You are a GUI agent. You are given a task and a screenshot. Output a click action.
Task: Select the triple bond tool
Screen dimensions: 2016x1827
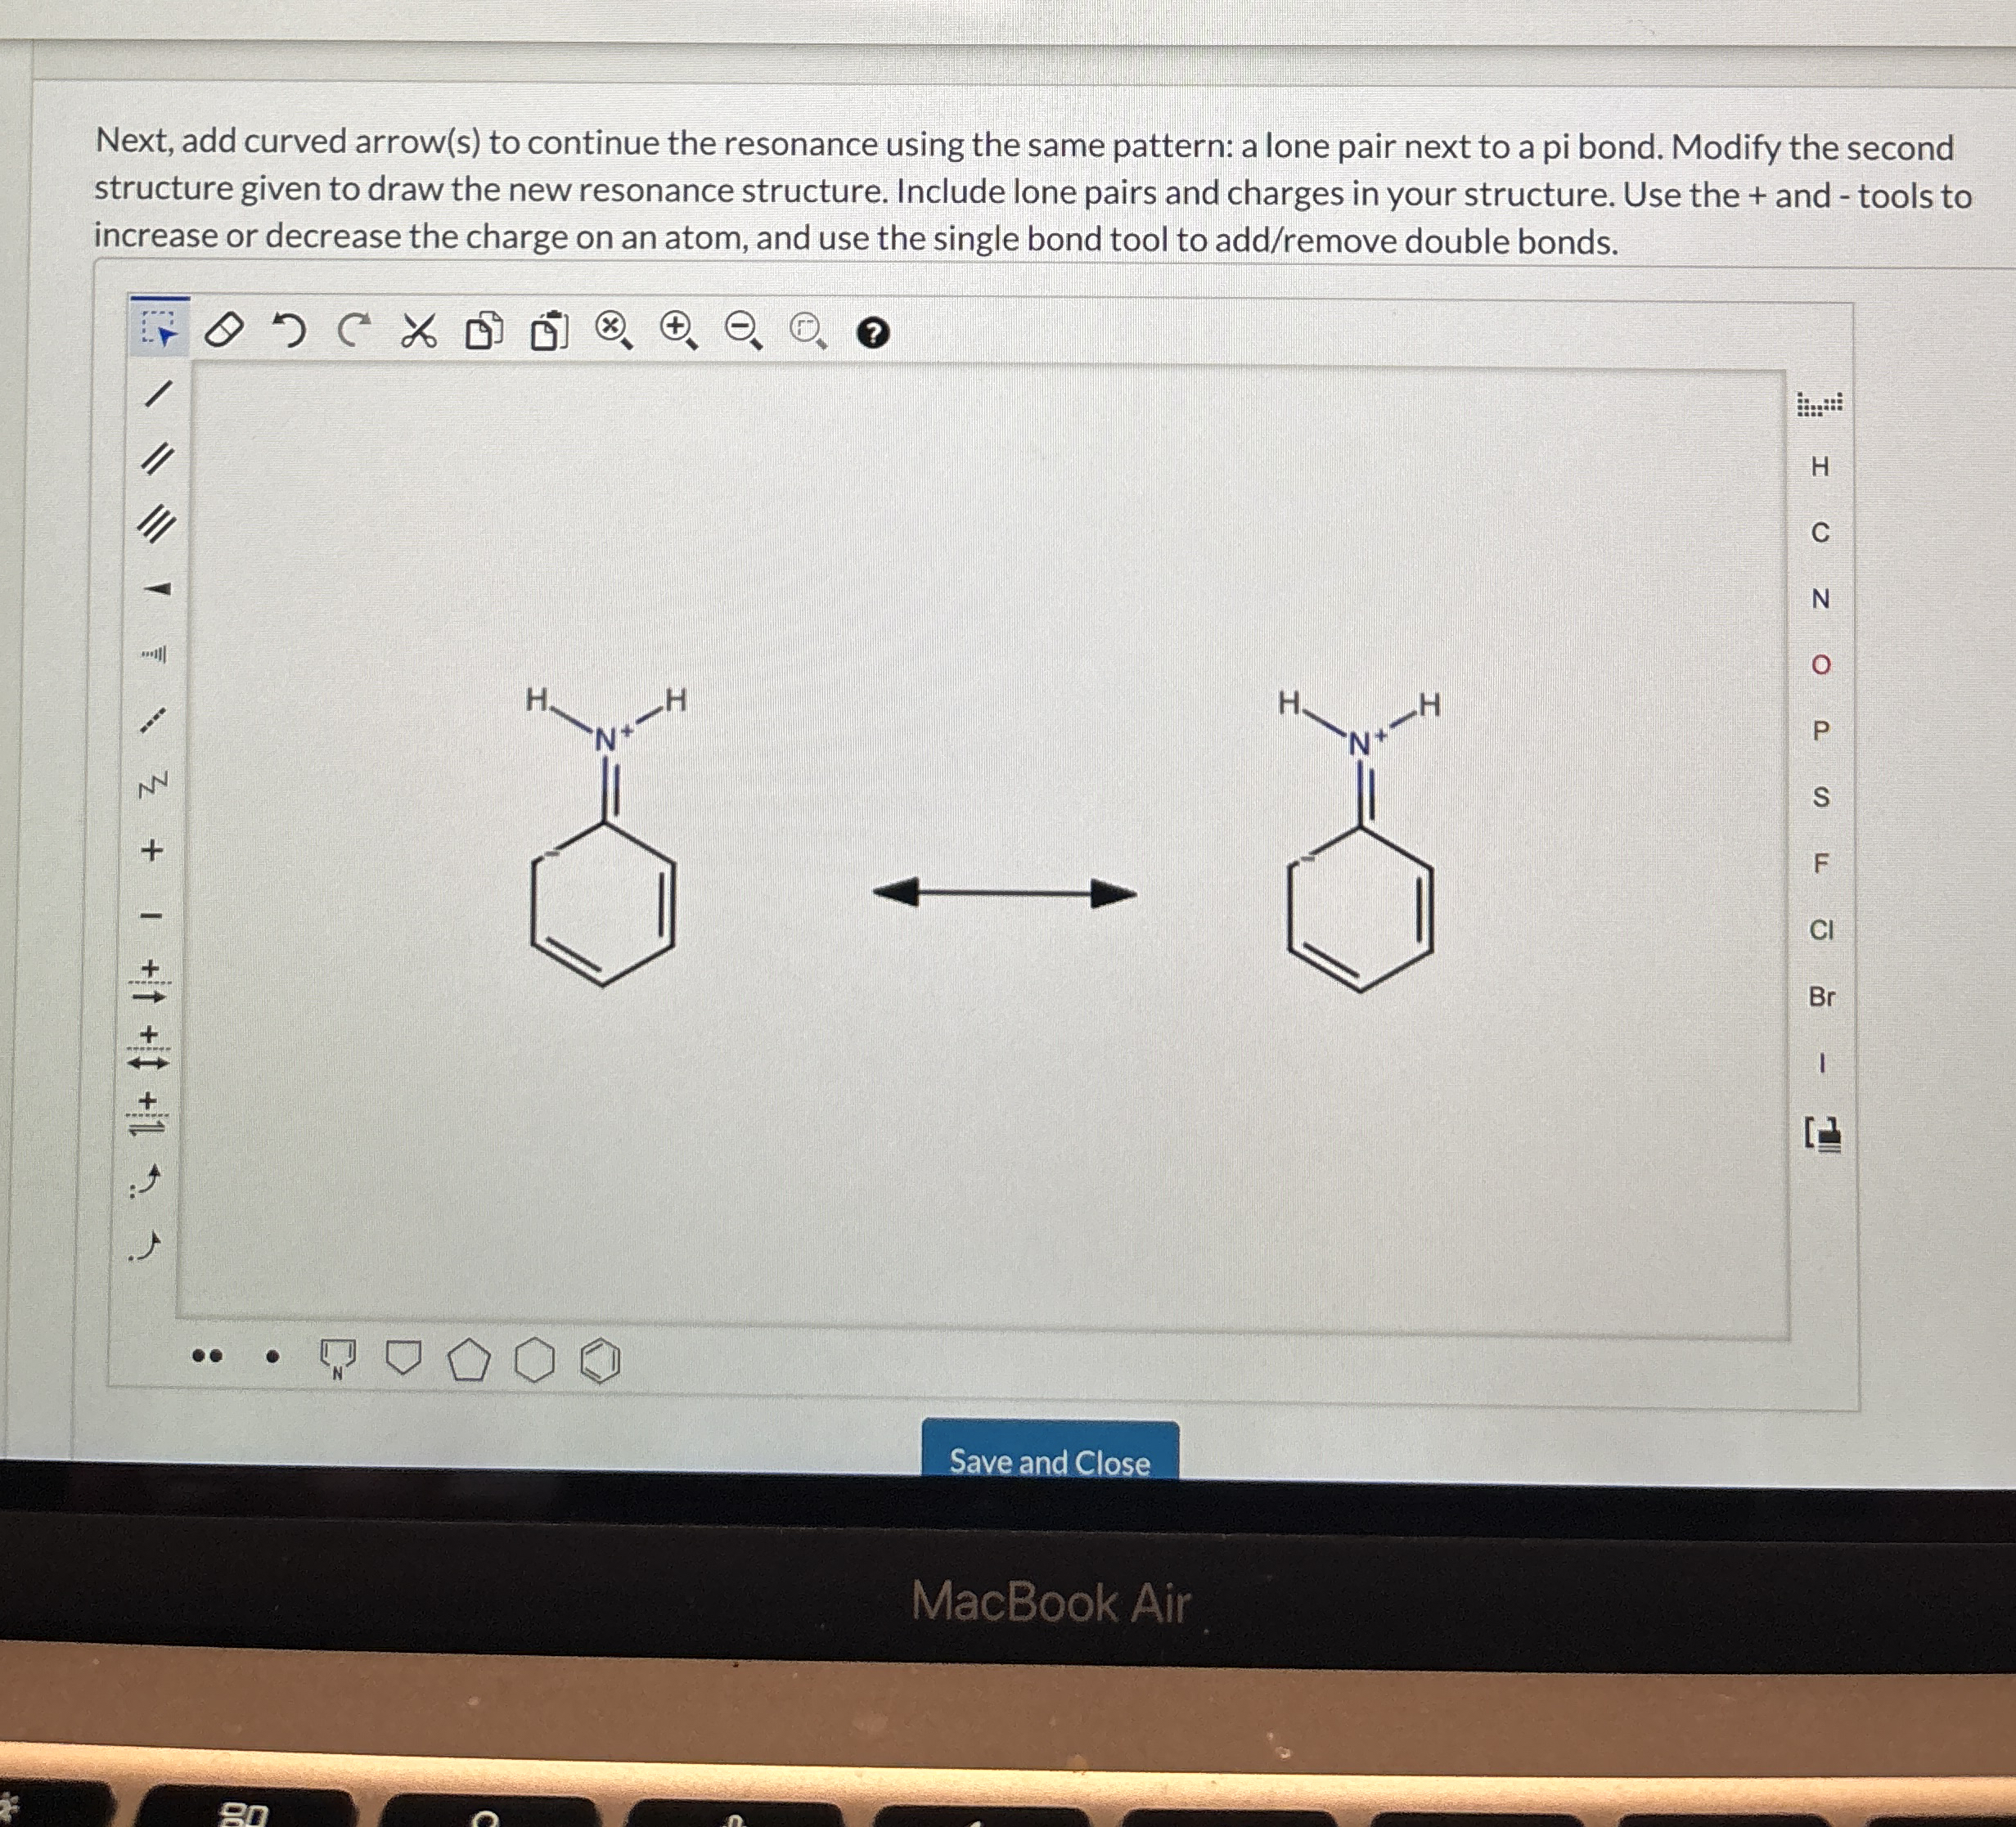point(156,524)
